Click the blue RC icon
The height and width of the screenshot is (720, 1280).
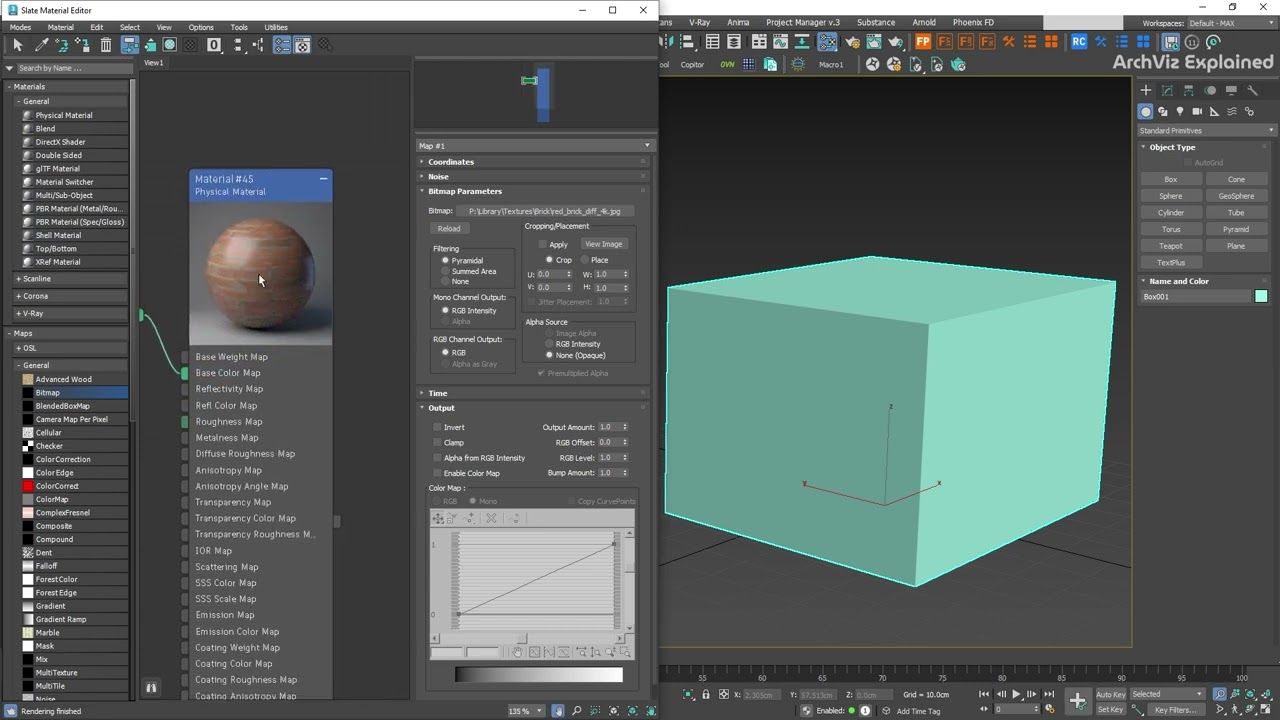pyautogui.click(x=1079, y=42)
